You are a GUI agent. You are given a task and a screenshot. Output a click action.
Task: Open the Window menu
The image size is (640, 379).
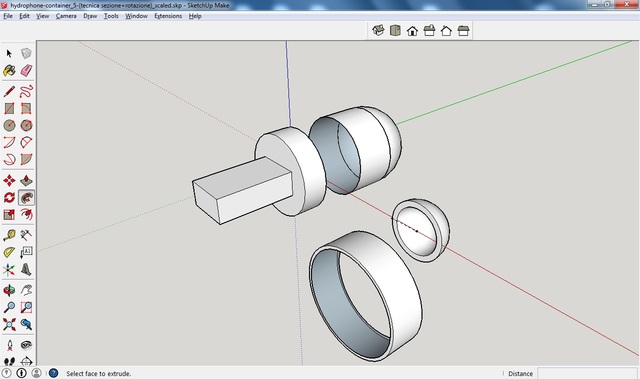point(136,16)
